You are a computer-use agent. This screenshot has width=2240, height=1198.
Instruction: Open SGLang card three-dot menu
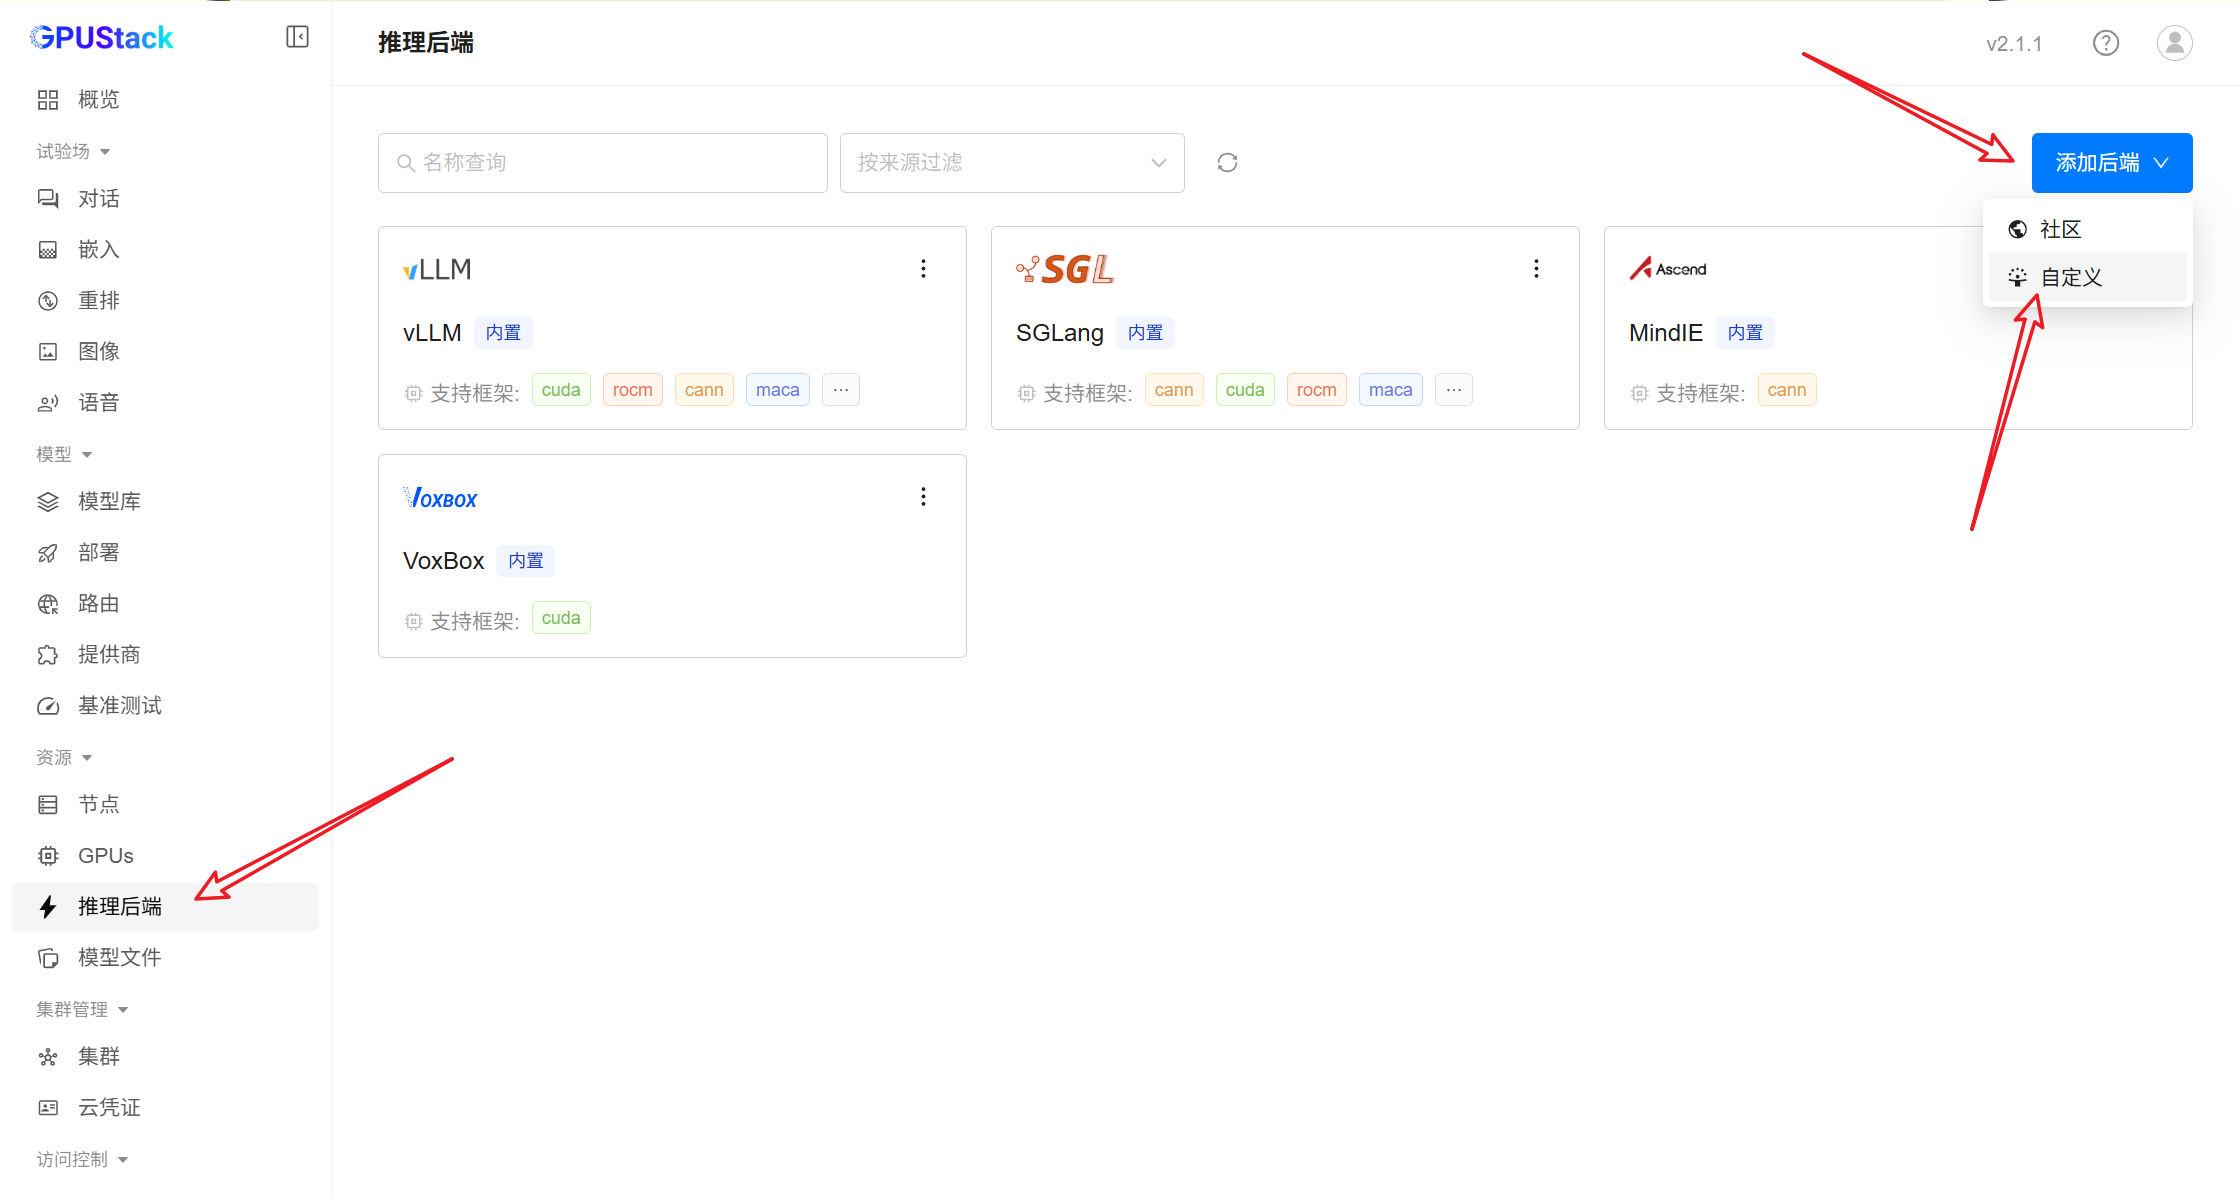pos(1536,269)
